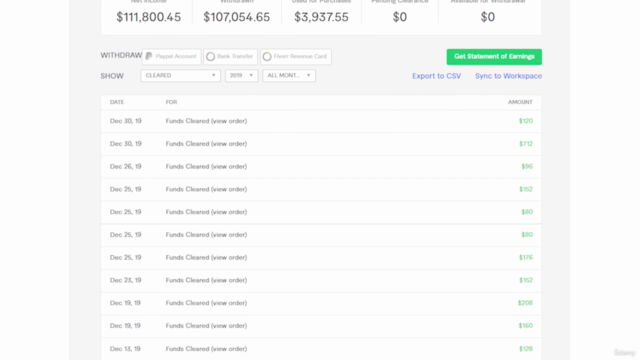This screenshot has height=360, width=640.
Task: Click the $96 amount
Action: coord(527,167)
